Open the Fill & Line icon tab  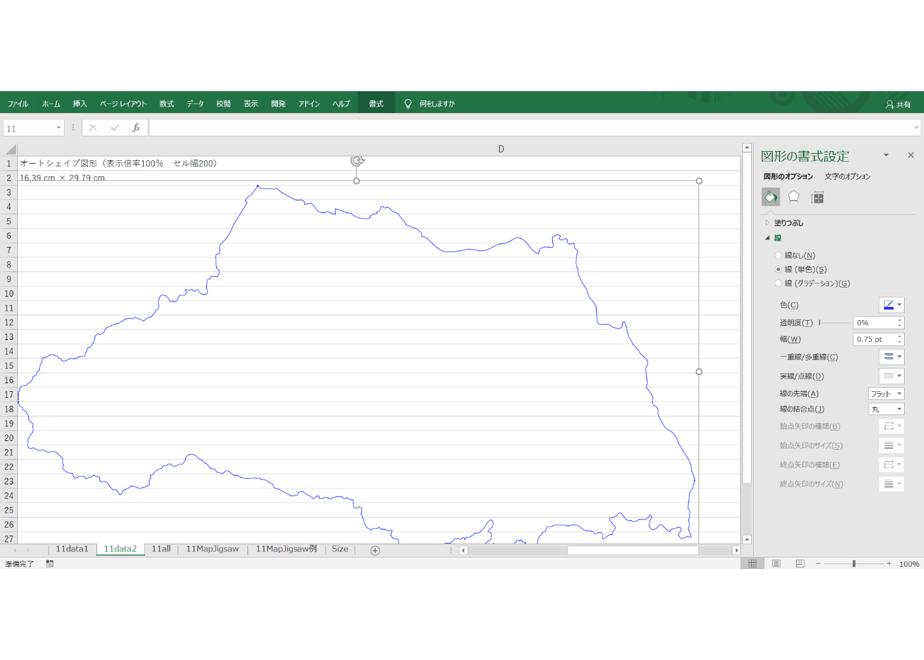770,197
